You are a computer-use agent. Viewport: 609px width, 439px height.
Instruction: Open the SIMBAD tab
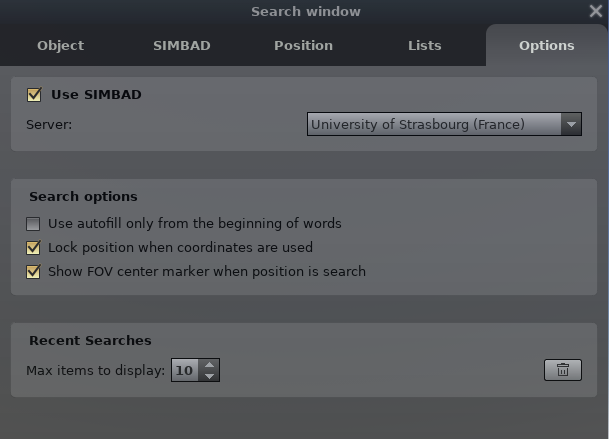(x=181, y=45)
